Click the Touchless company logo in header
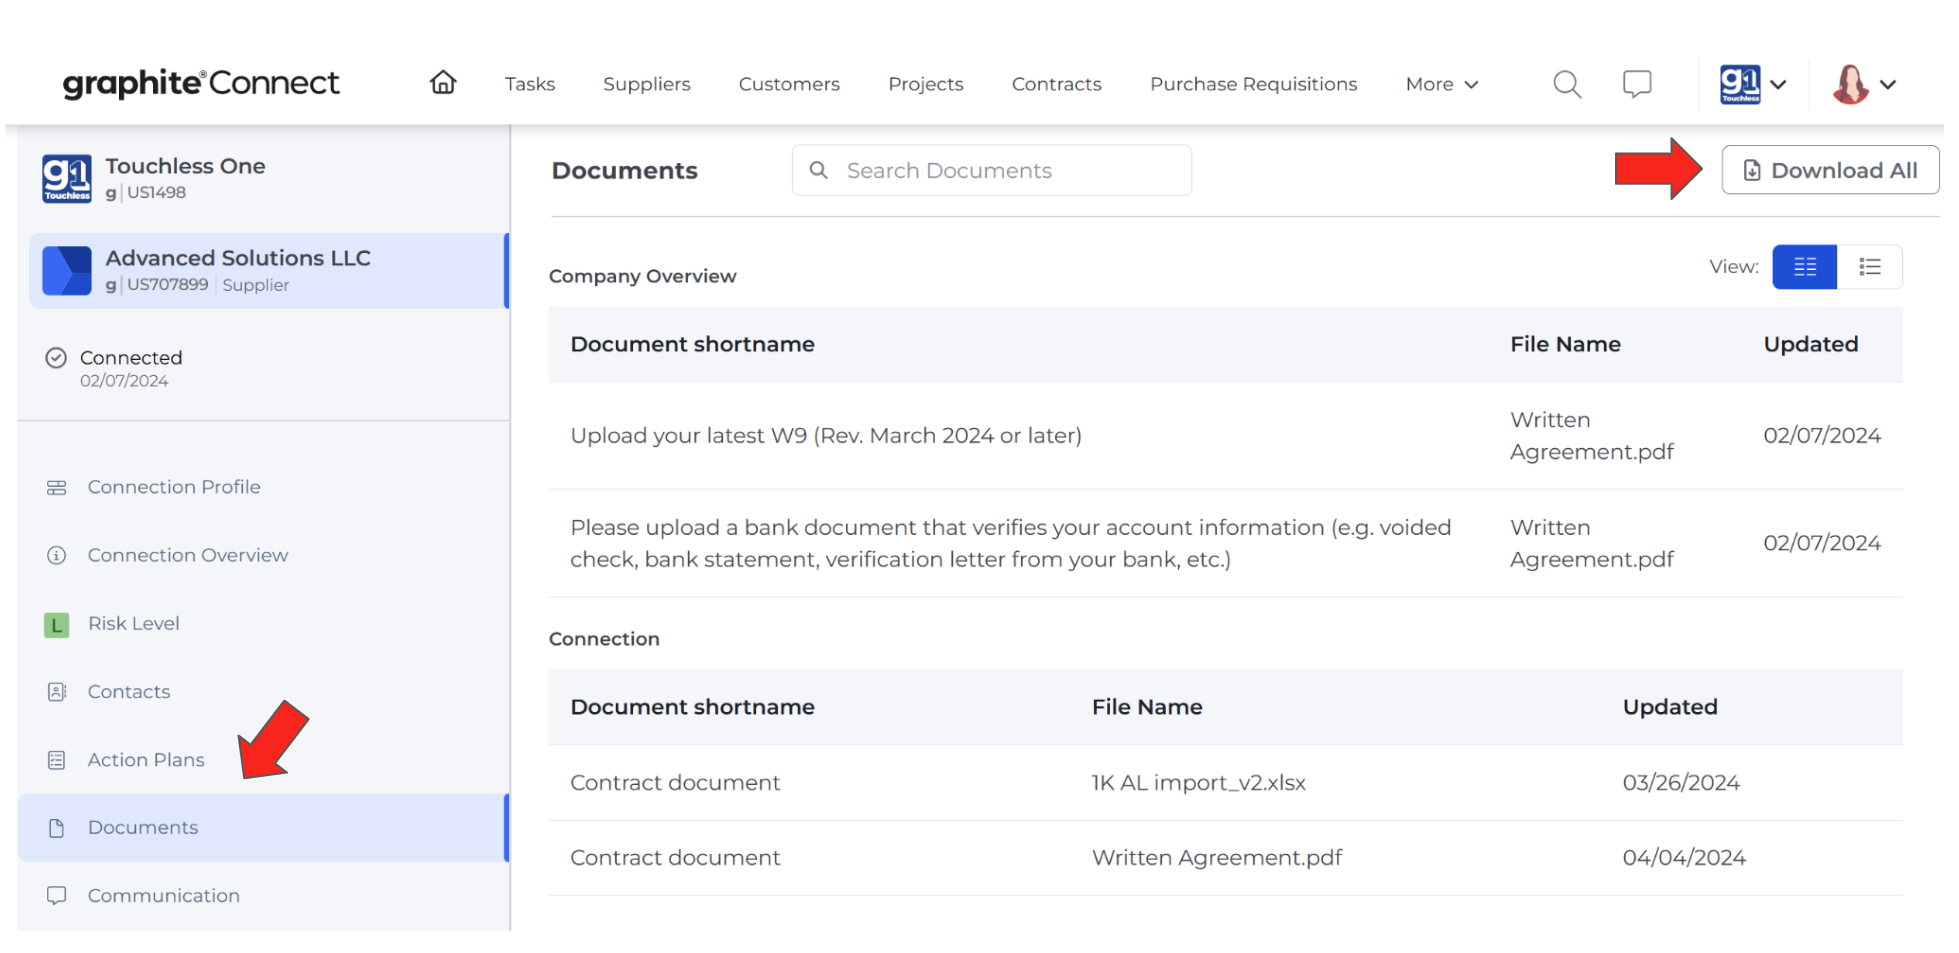Viewport: 1959px width, 953px height. pyautogui.click(x=1740, y=84)
